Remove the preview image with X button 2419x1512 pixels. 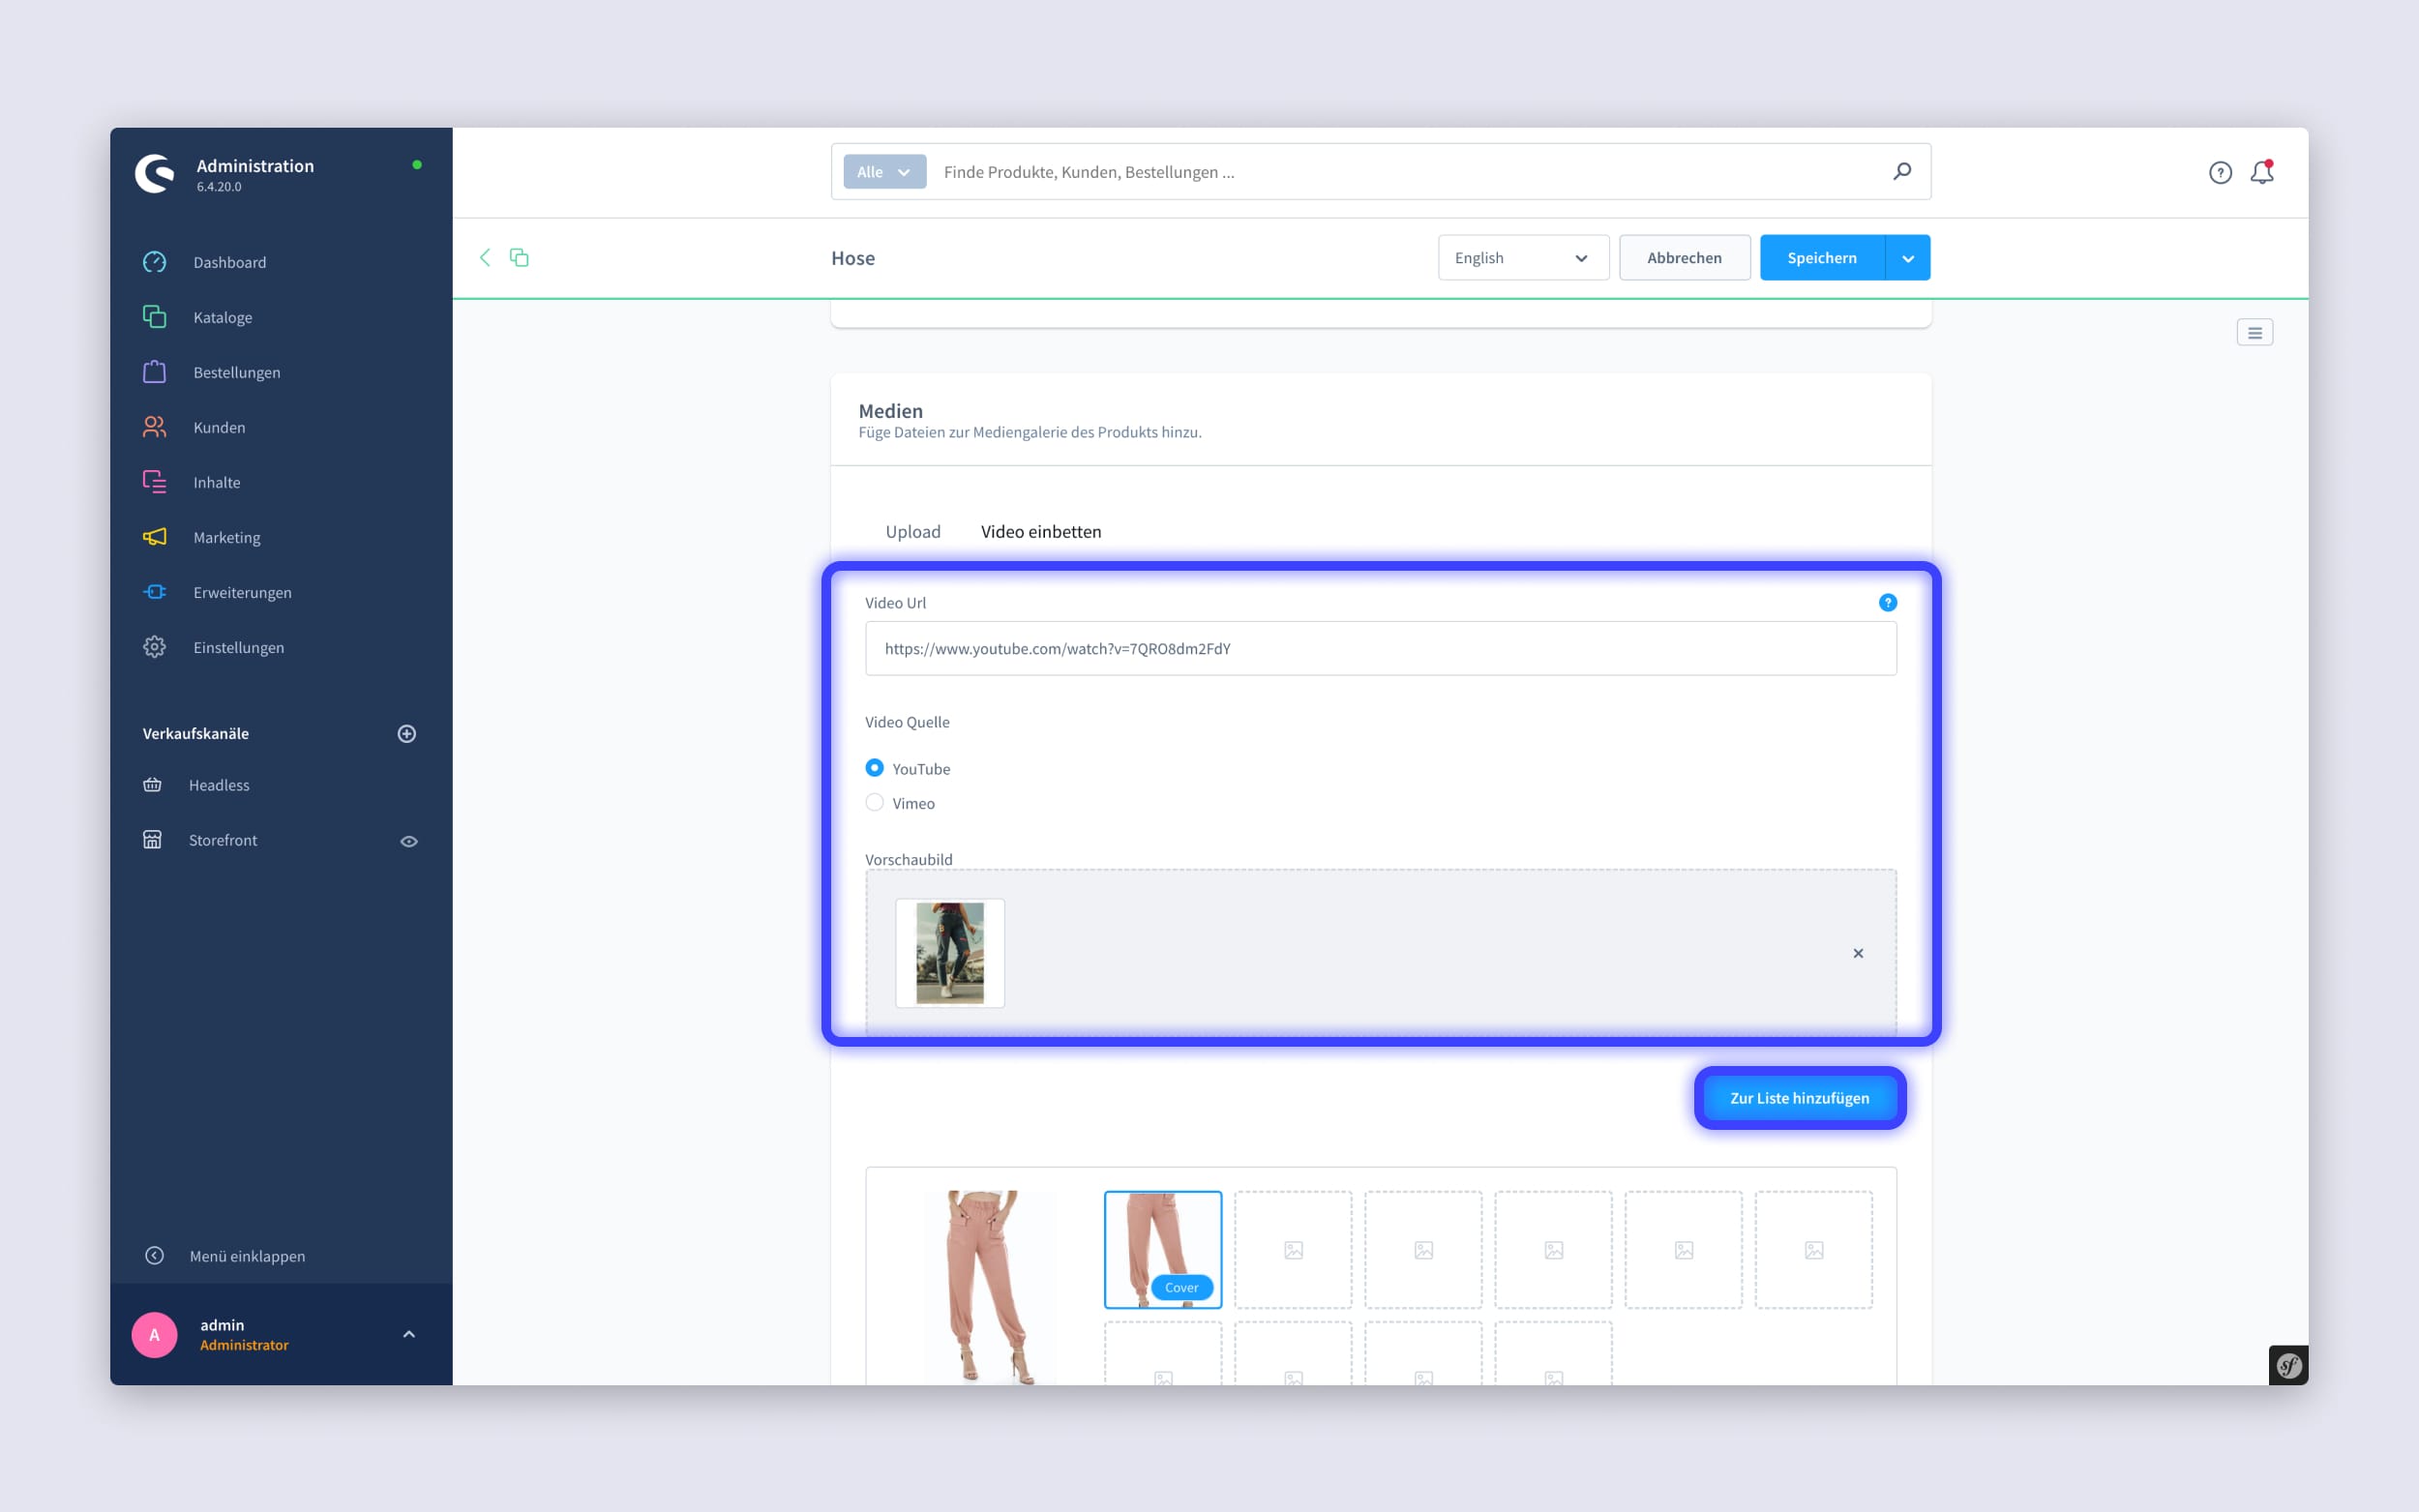1858,953
